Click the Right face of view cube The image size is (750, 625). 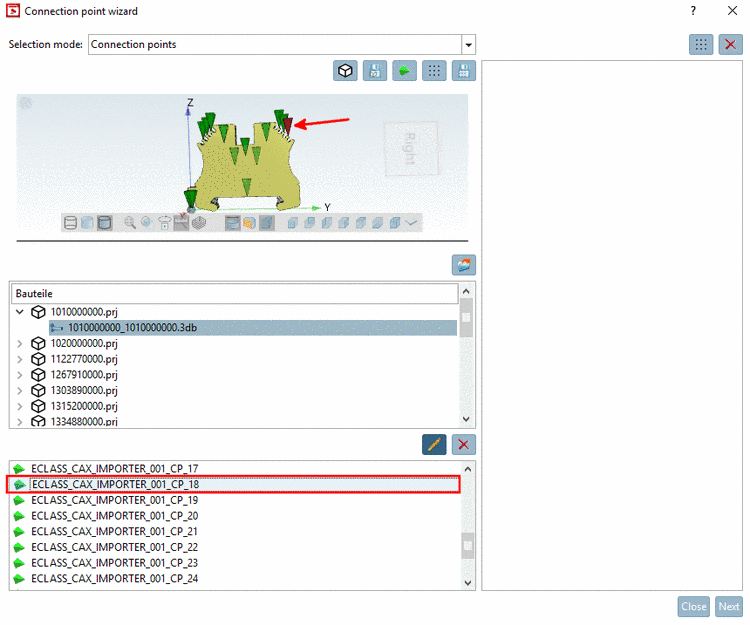[x=411, y=149]
